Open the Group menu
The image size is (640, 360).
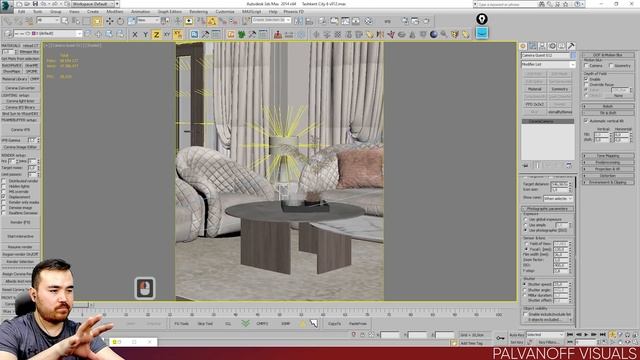[x=56, y=12]
